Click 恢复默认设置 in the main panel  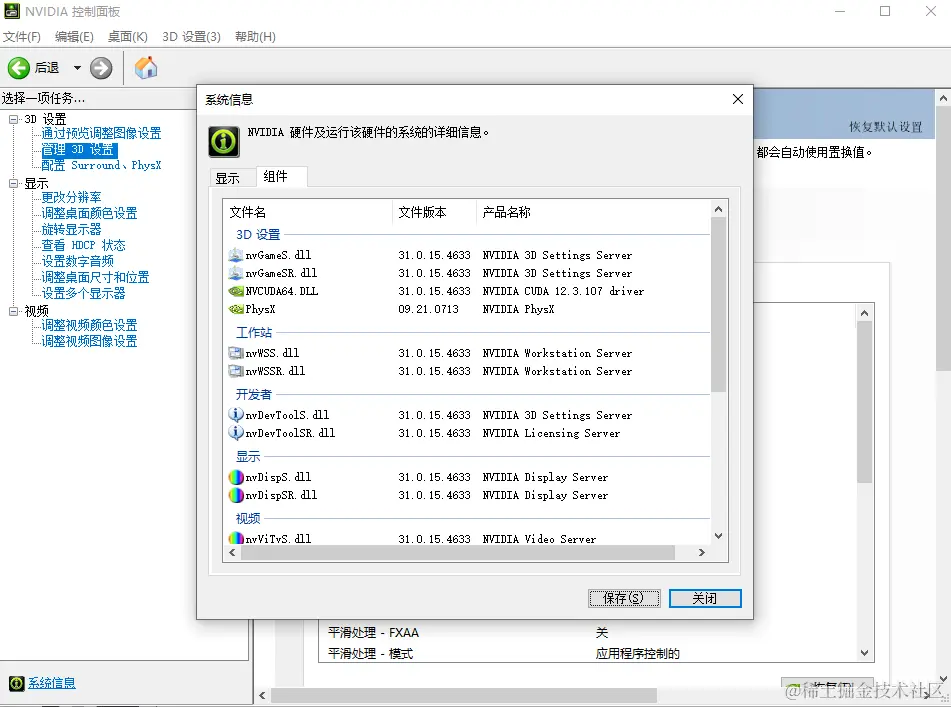(x=885, y=127)
